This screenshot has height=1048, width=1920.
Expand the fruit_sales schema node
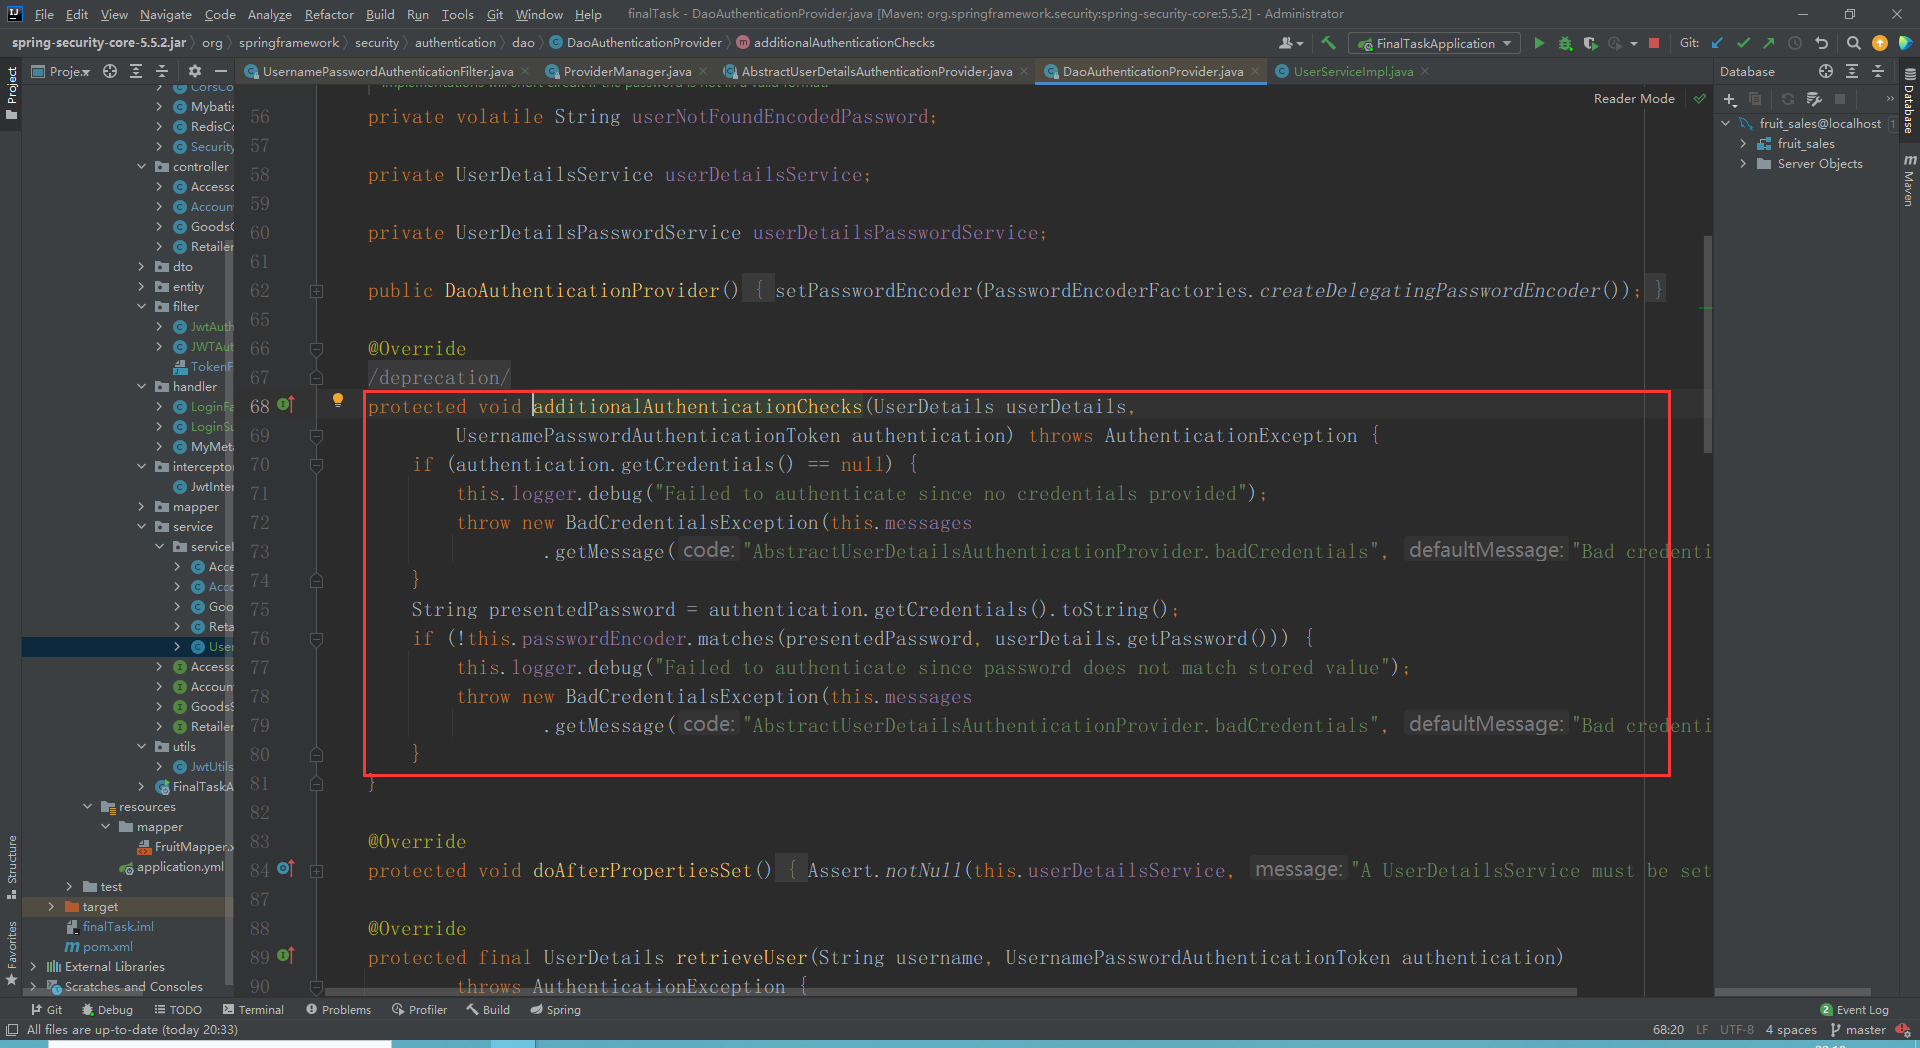click(1743, 144)
